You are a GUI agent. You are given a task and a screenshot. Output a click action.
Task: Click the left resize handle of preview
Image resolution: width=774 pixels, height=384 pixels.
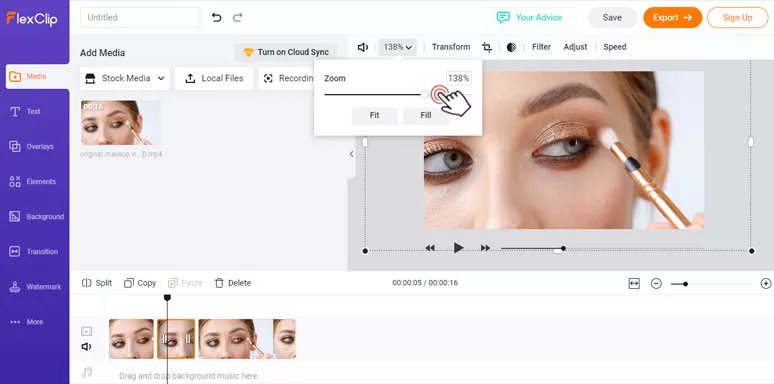coord(365,142)
